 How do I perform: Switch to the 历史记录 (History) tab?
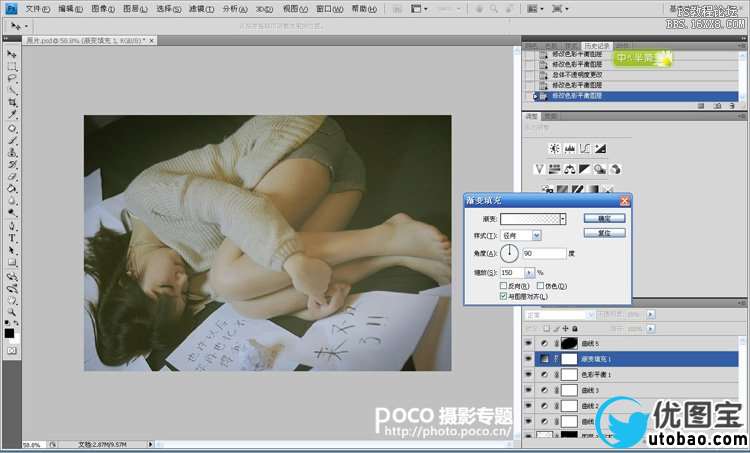596,46
